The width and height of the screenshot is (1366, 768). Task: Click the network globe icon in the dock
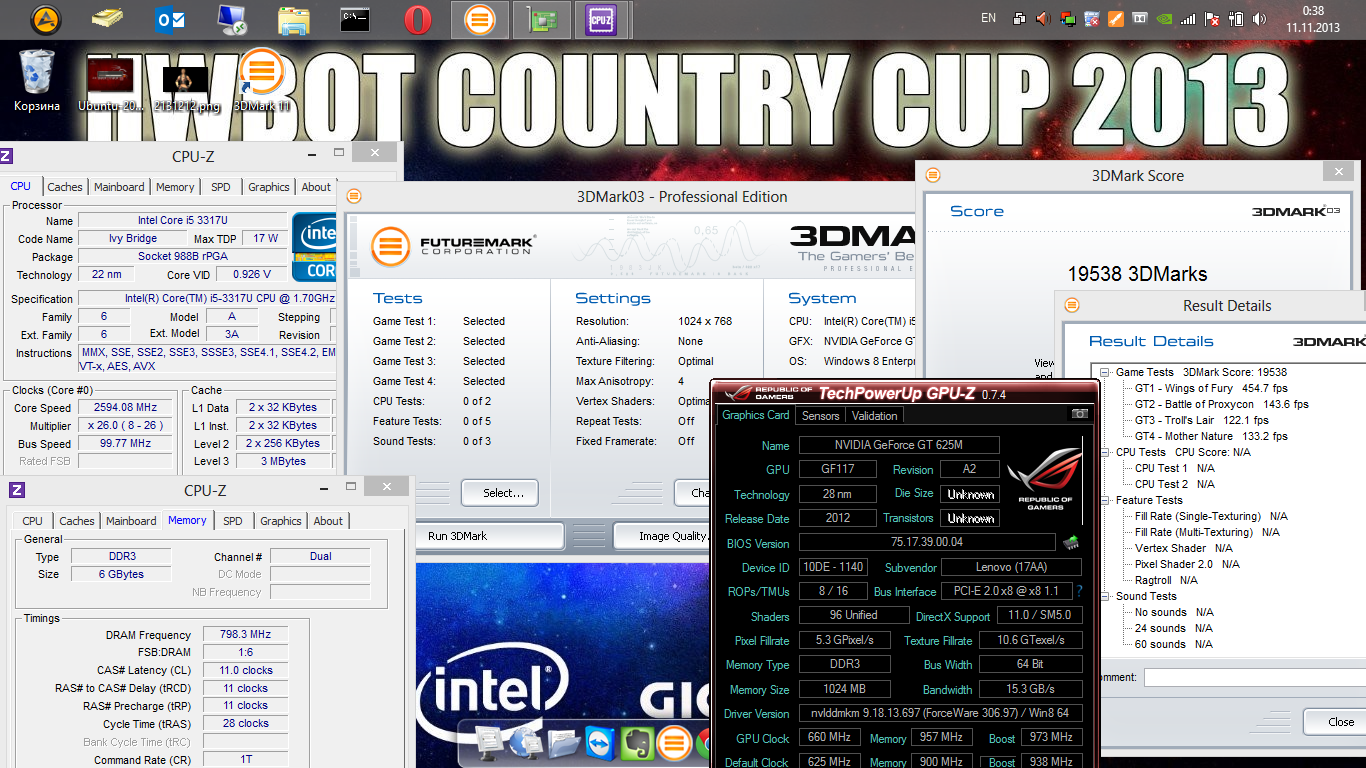[x=525, y=742]
